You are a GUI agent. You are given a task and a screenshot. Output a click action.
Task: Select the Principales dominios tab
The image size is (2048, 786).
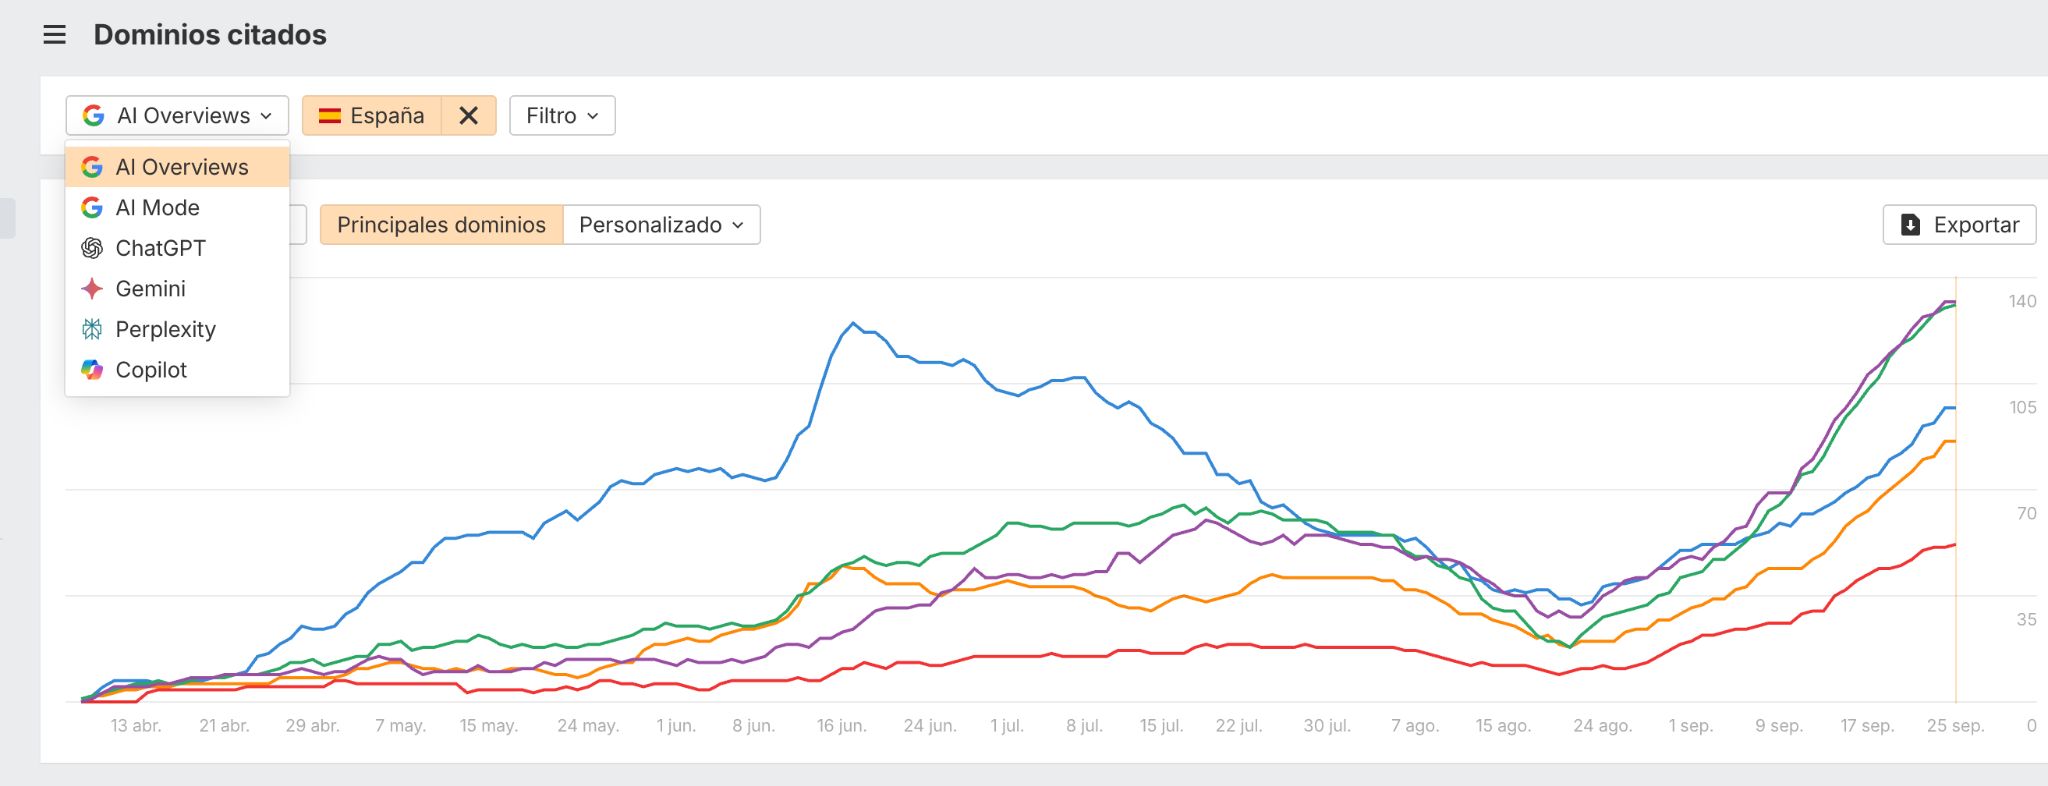click(x=441, y=224)
